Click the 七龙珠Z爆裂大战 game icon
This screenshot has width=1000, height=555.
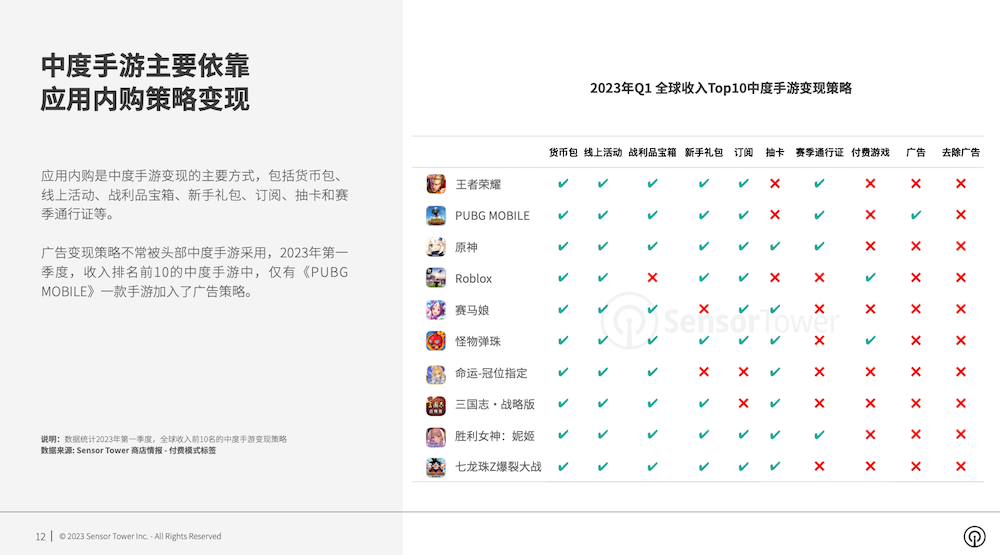click(436, 467)
